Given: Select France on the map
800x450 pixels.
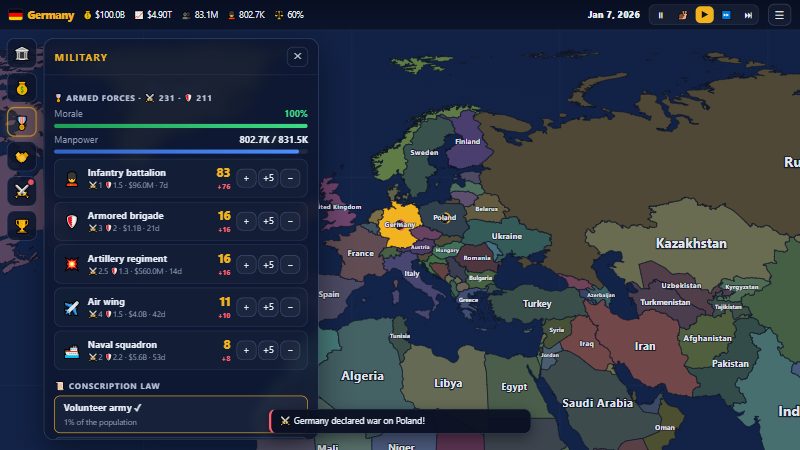Looking at the screenshot, I should 361,253.
